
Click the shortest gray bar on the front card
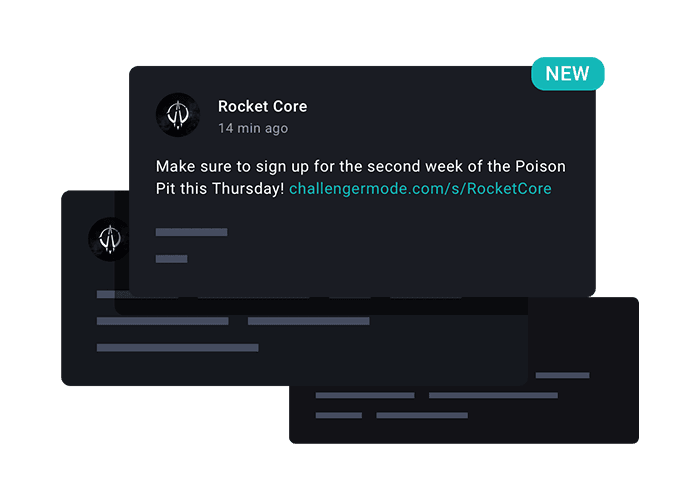click(171, 259)
